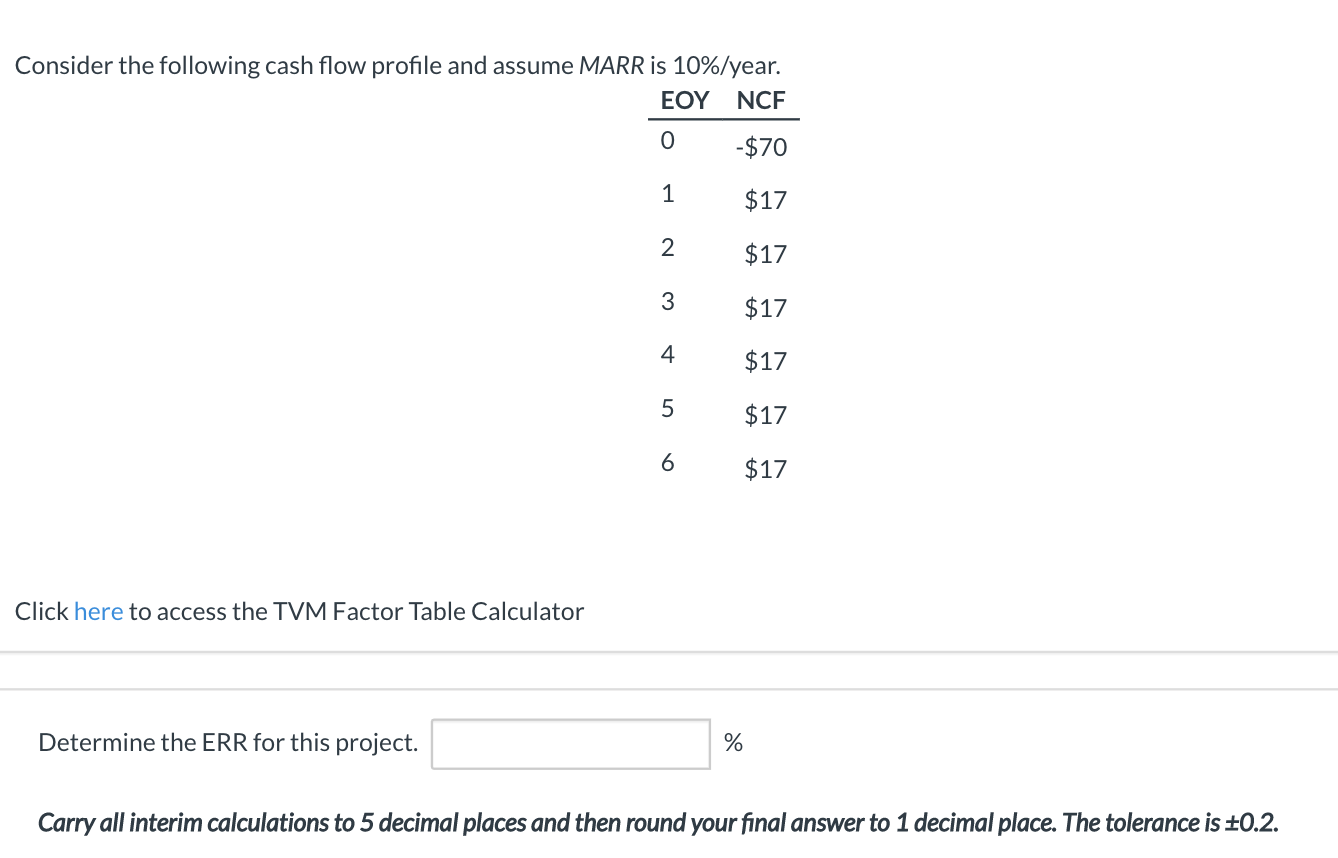Select the $17 value at year 1
The width and height of the screenshot is (1338, 858).
tap(765, 200)
